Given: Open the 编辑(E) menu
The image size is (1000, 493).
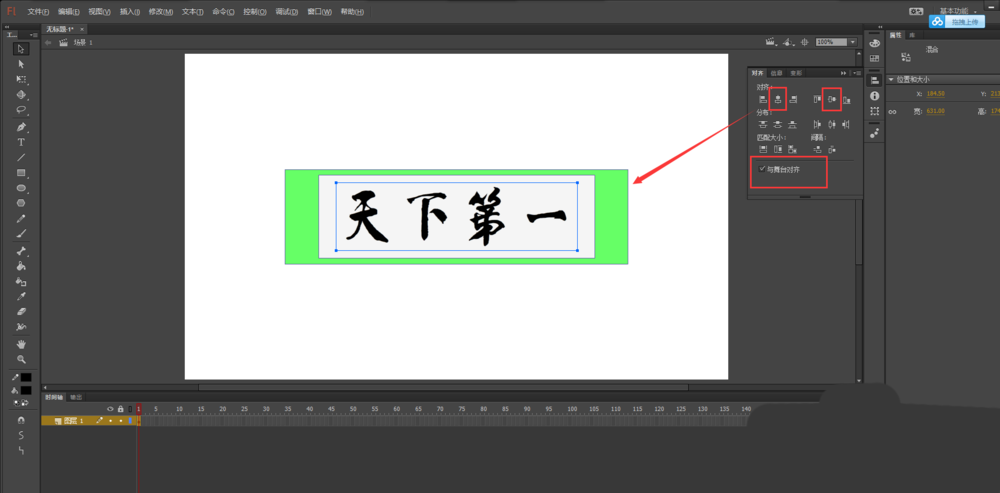Looking at the screenshot, I should (x=69, y=12).
